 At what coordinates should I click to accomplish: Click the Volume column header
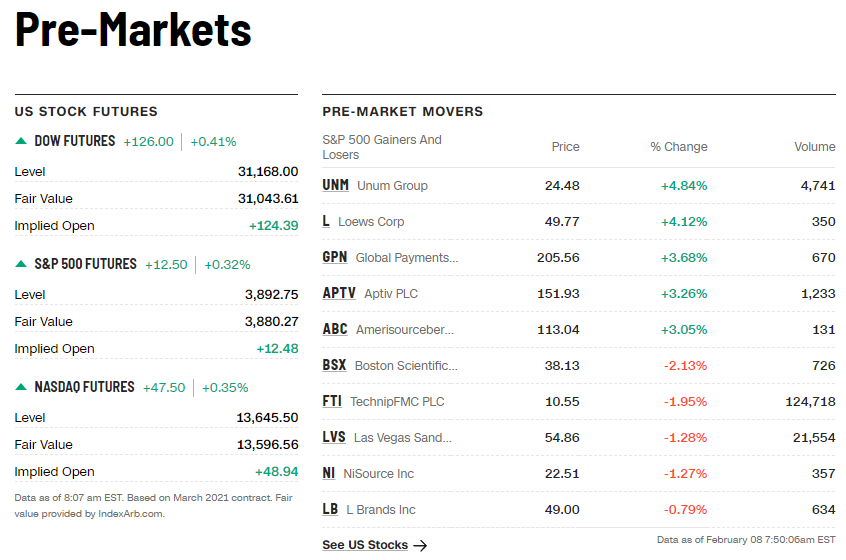(x=814, y=147)
